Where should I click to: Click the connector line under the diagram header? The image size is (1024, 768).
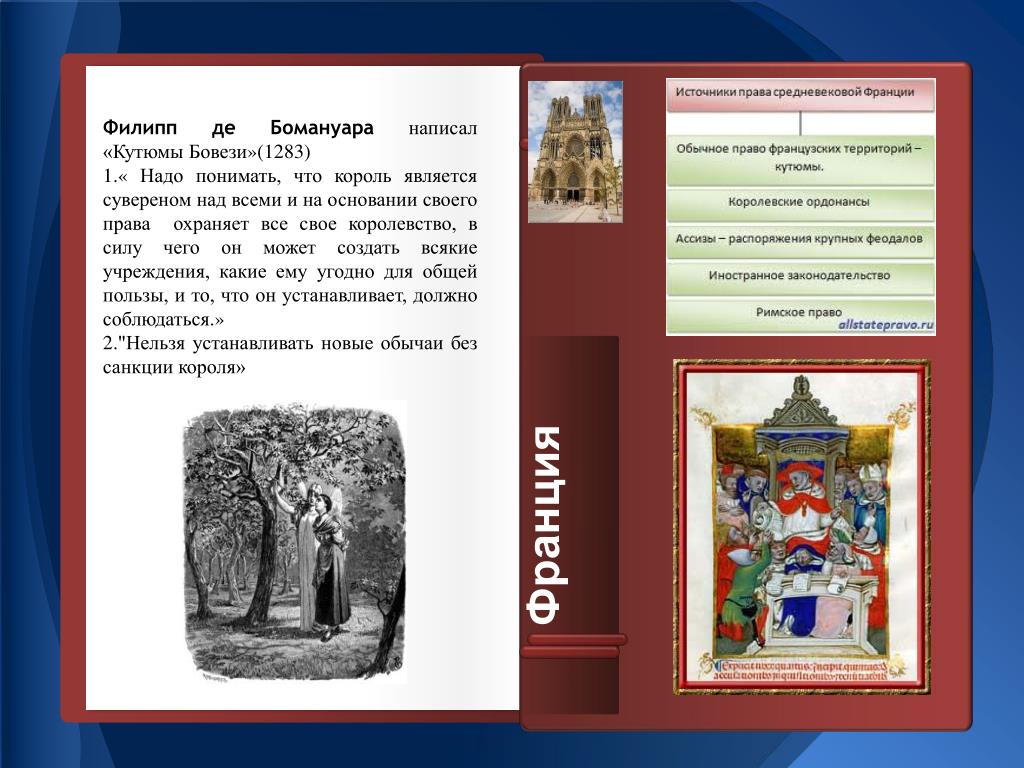tap(800, 122)
